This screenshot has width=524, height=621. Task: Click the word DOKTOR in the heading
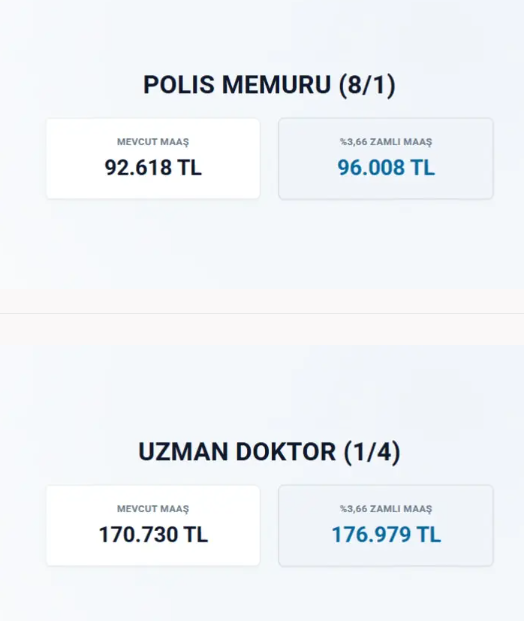(286, 452)
